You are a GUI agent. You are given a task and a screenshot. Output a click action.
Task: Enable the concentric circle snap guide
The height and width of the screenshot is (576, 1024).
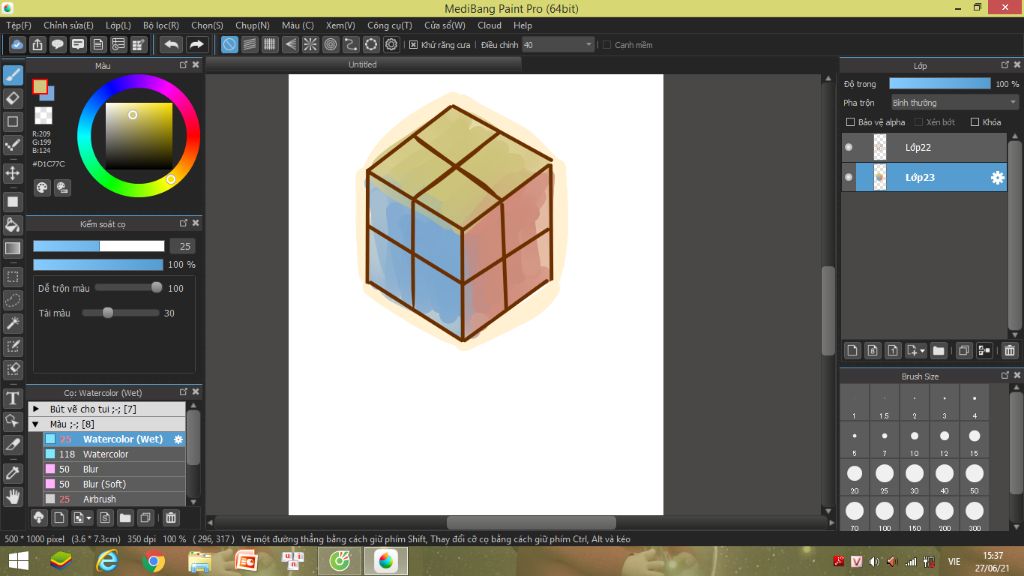coord(330,44)
